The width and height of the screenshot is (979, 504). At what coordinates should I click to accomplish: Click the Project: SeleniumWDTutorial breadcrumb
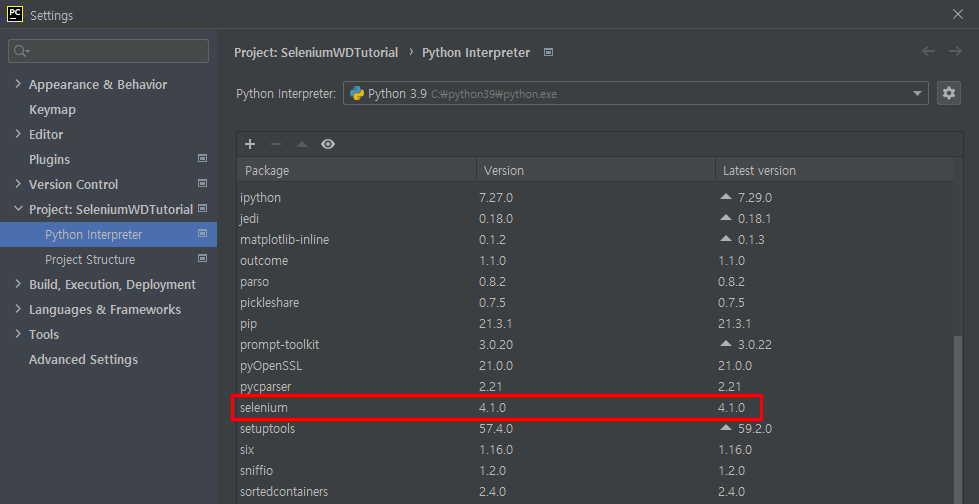[x=316, y=52]
